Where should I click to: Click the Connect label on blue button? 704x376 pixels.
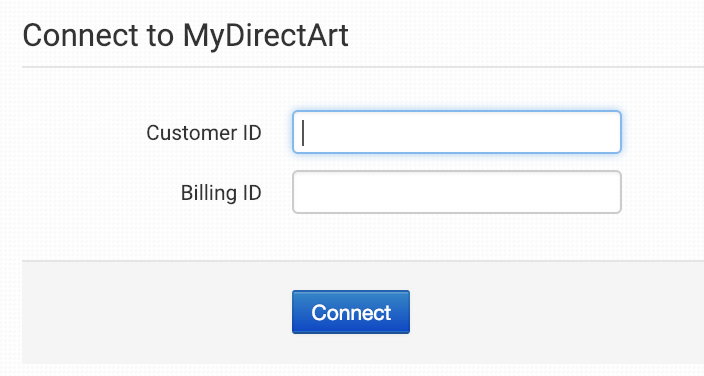click(x=351, y=312)
